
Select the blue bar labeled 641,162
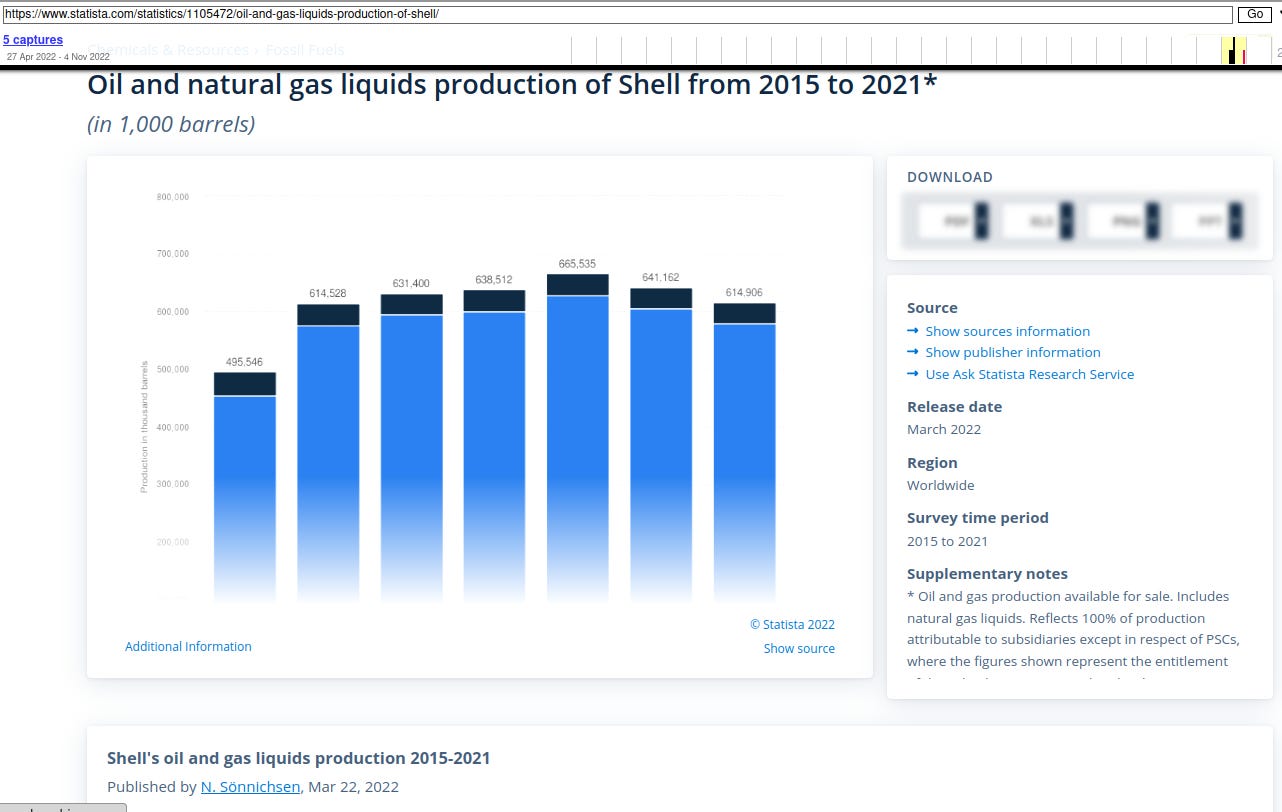tap(661, 455)
